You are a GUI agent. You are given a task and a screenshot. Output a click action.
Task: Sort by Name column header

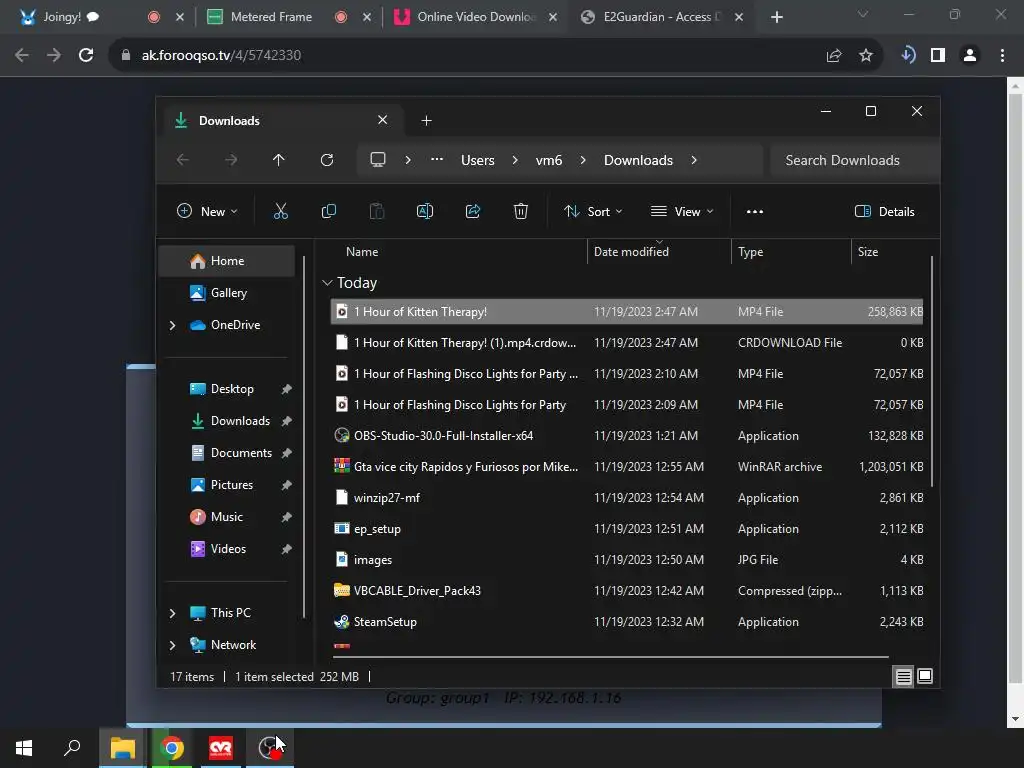tap(362, 251)
